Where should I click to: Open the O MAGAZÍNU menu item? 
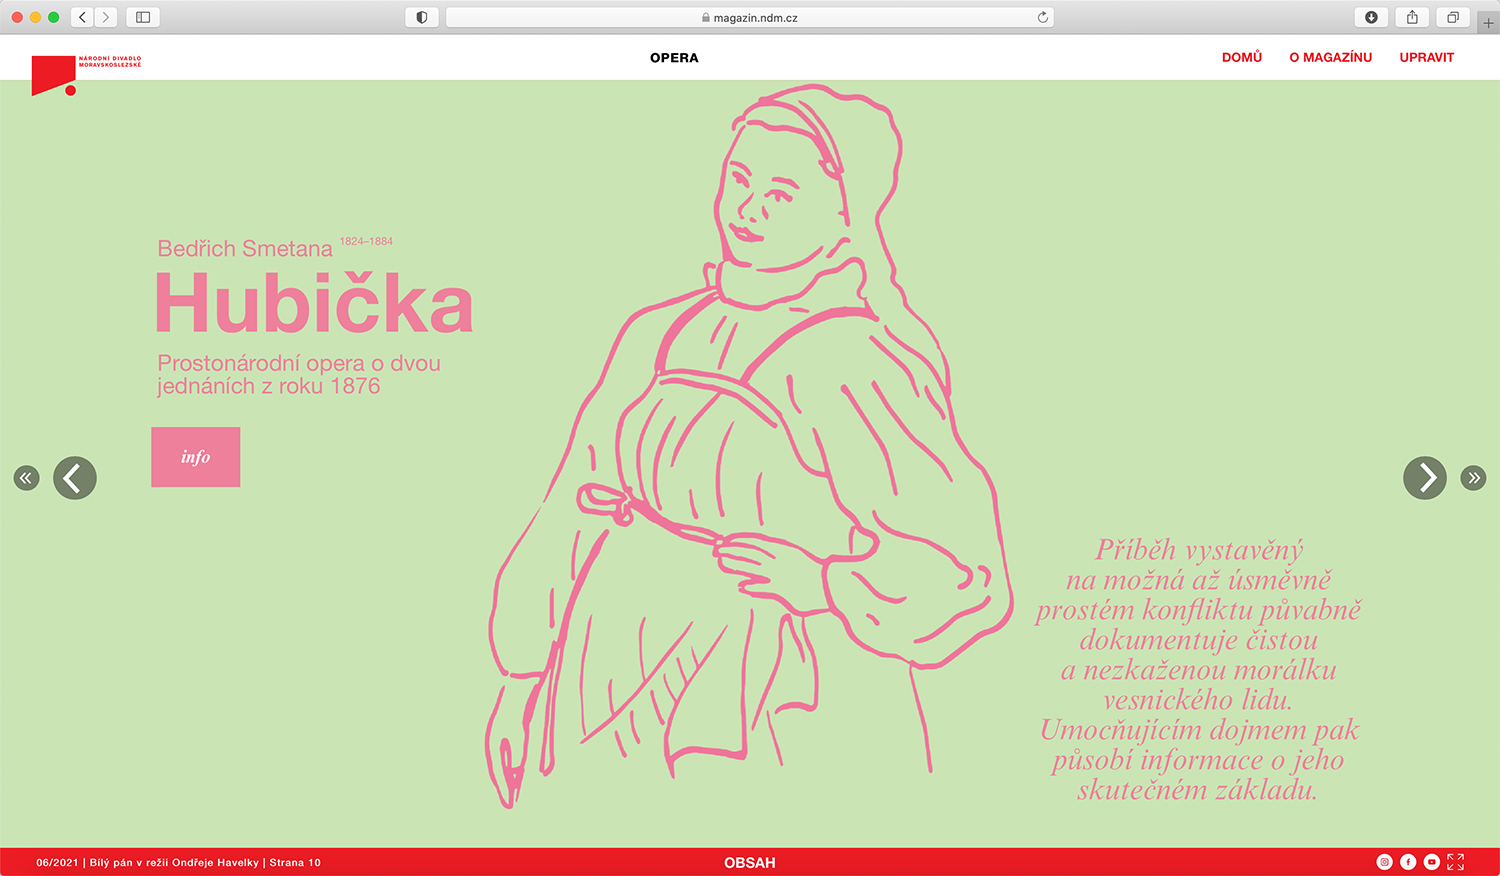point(1330,58)
